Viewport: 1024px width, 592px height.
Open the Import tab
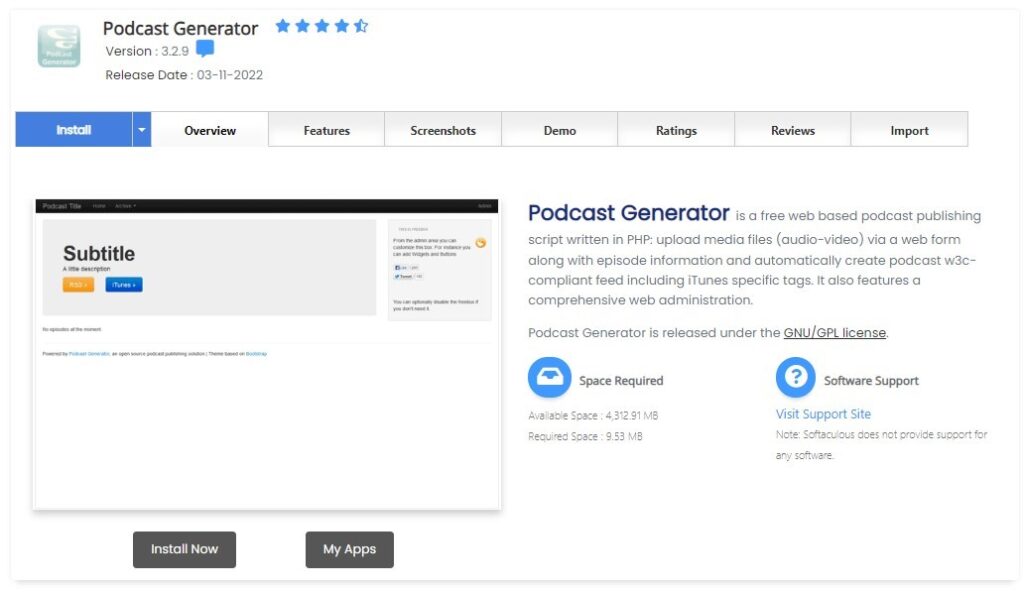(x=909, y=130)
